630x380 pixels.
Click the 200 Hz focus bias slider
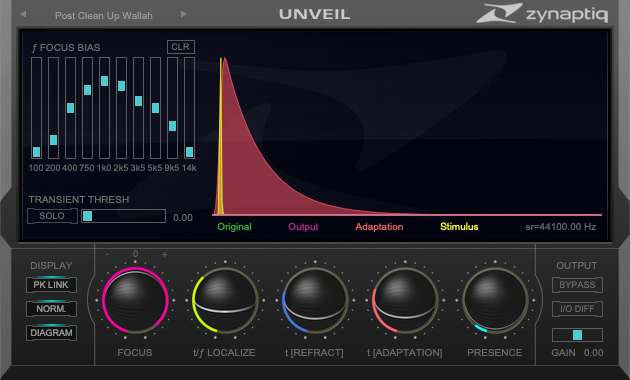53,108
